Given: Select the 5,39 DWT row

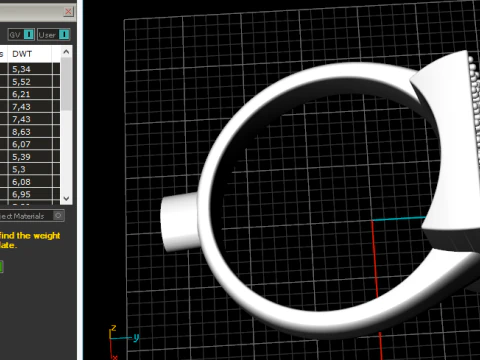Looking at the screenshot, I should click(x=30, y=157).
